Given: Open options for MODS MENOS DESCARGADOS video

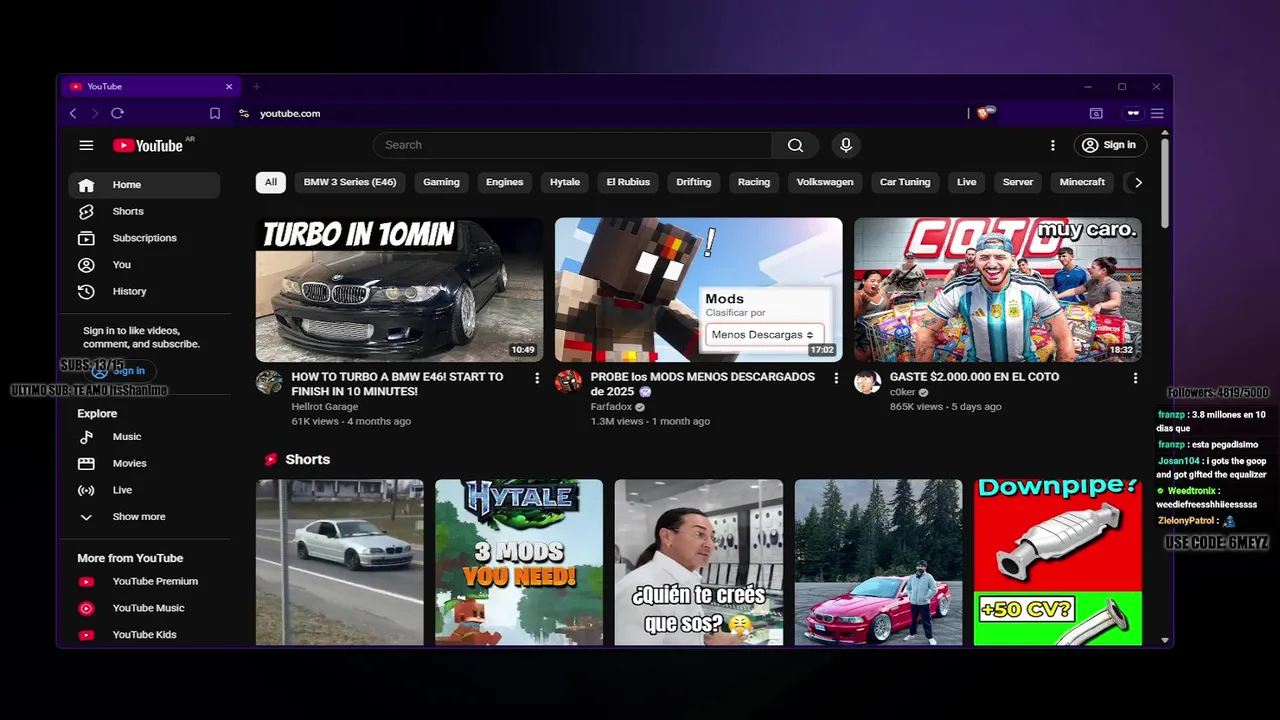Looking at the screenshot, I should click(x=836, y=378).
